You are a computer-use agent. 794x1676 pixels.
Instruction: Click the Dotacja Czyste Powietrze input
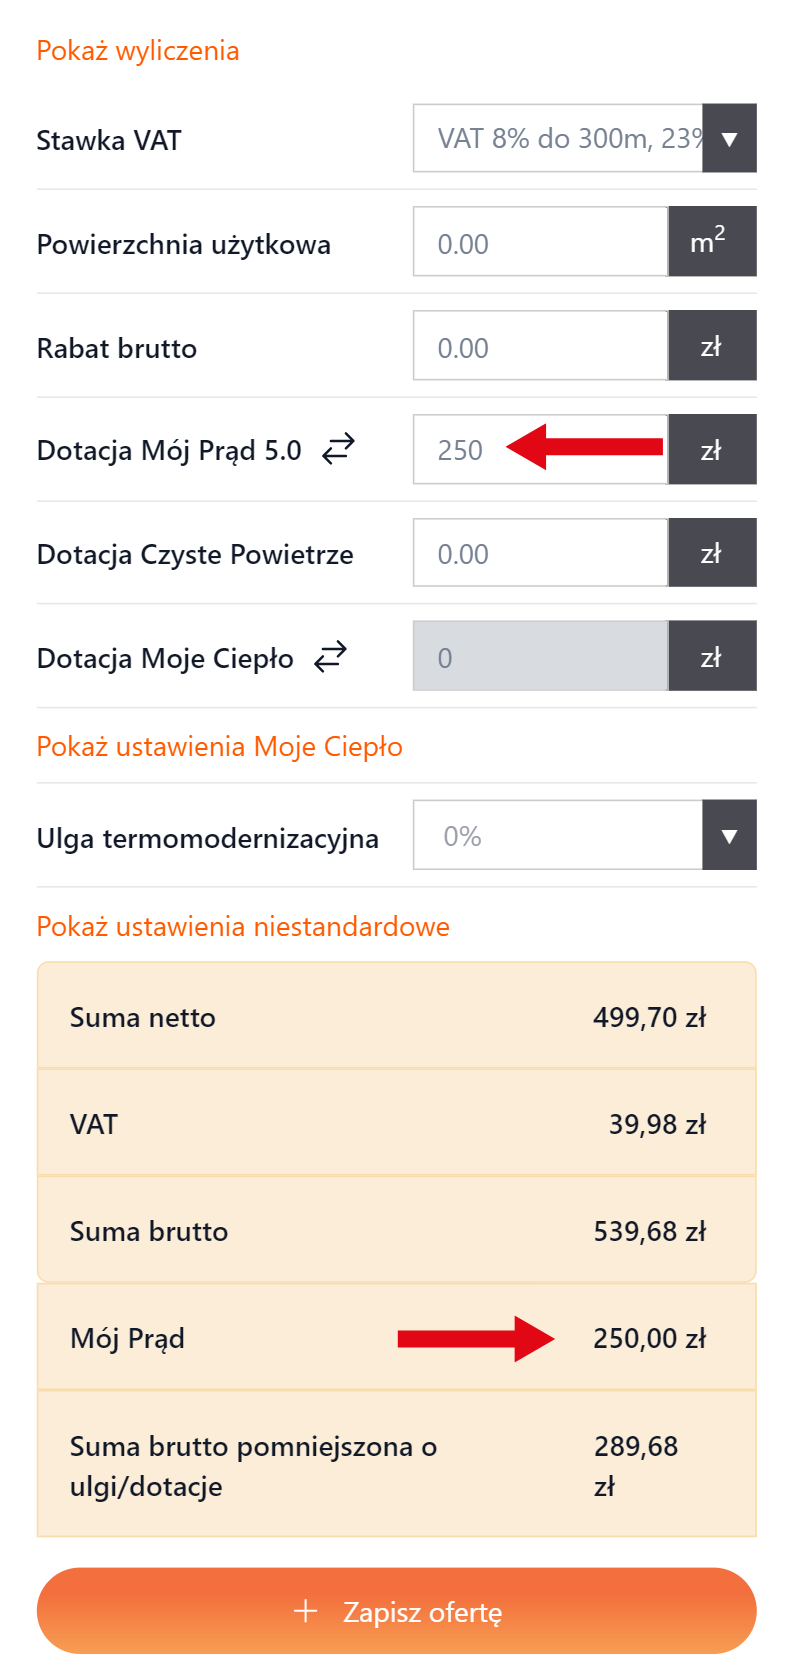pos(540,553)
